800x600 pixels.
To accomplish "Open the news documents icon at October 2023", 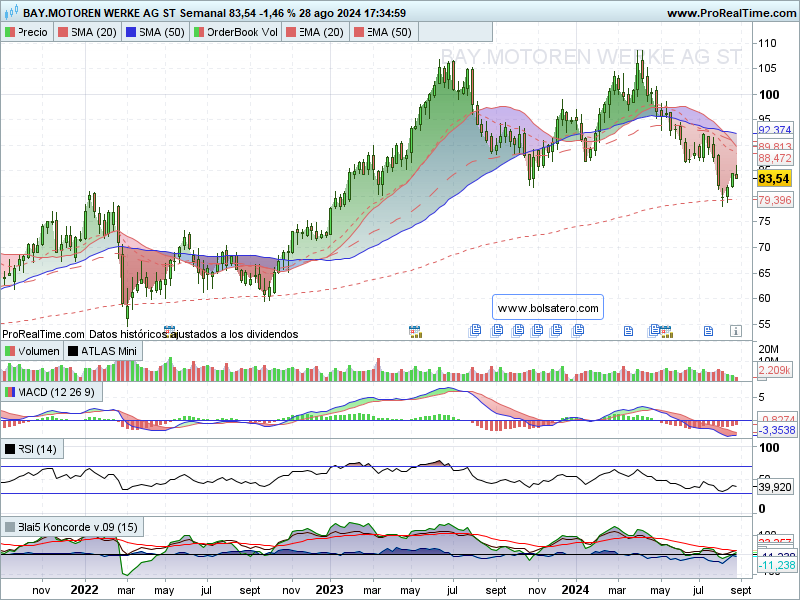I will tap(517, 331).
